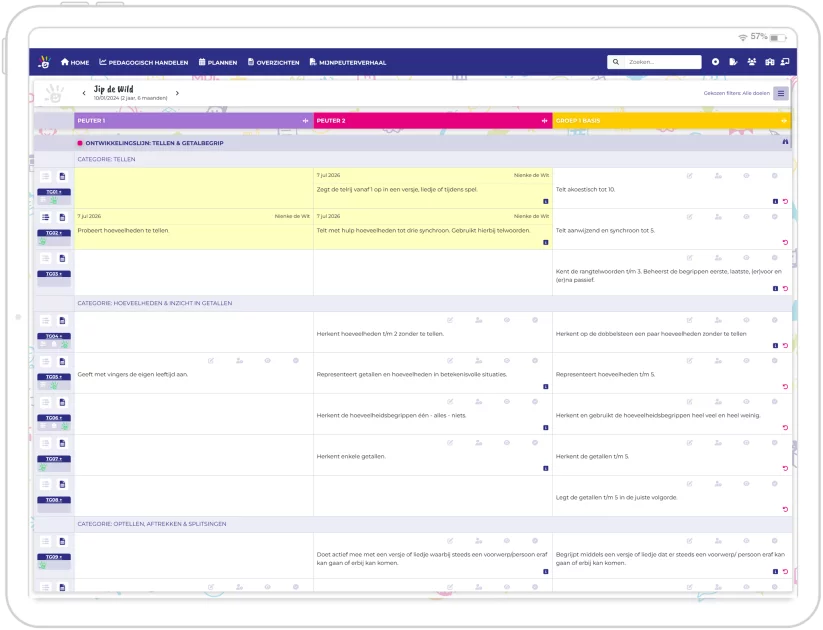Image resolution: width=823 pixels, height=630 pixels.
Task: Click person icon for 'Telt akoestisch tot 10'
Action: (718, 176)
